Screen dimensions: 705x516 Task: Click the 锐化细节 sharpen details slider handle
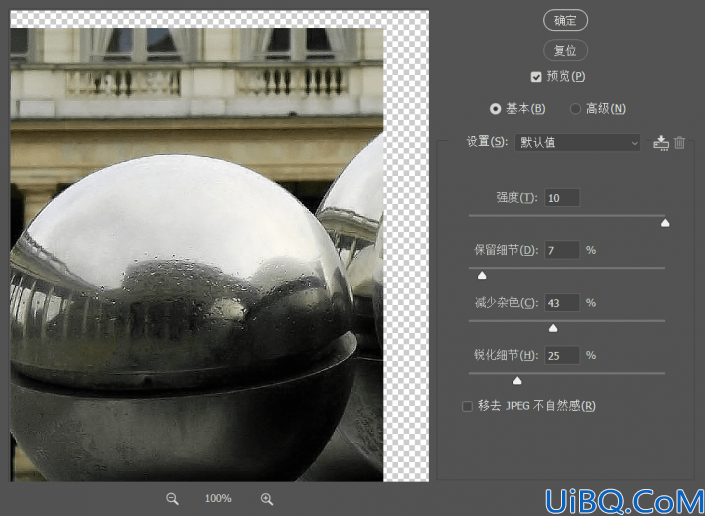[517, 381]
